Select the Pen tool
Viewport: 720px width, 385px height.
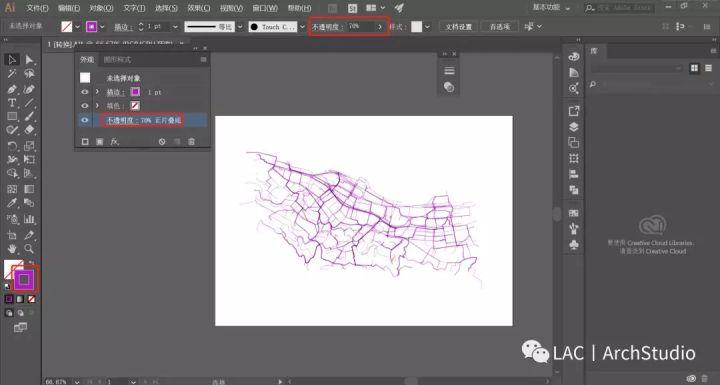coord(12,89)
